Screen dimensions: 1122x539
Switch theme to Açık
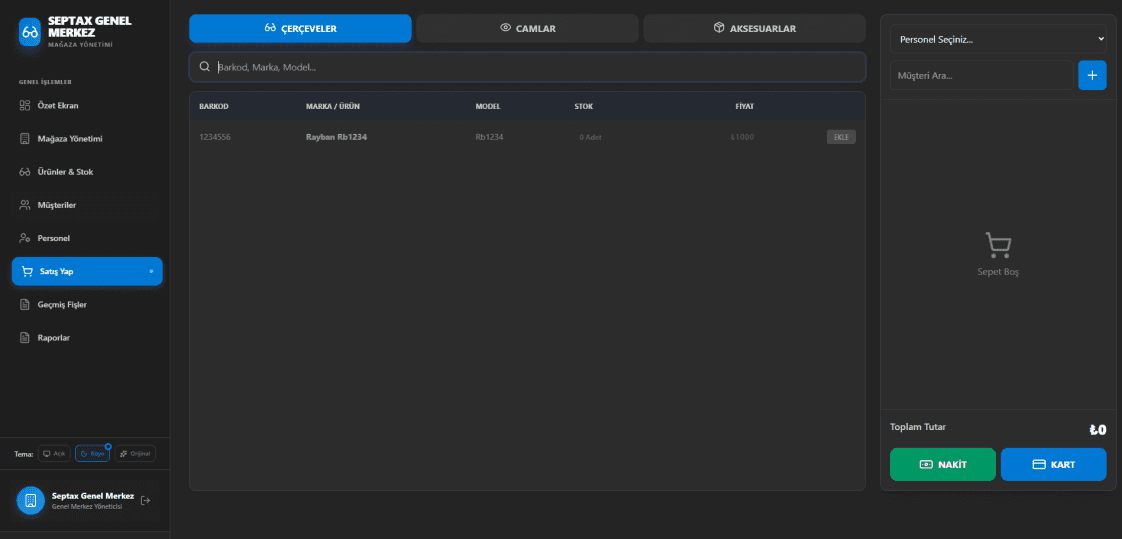point(54,454)
